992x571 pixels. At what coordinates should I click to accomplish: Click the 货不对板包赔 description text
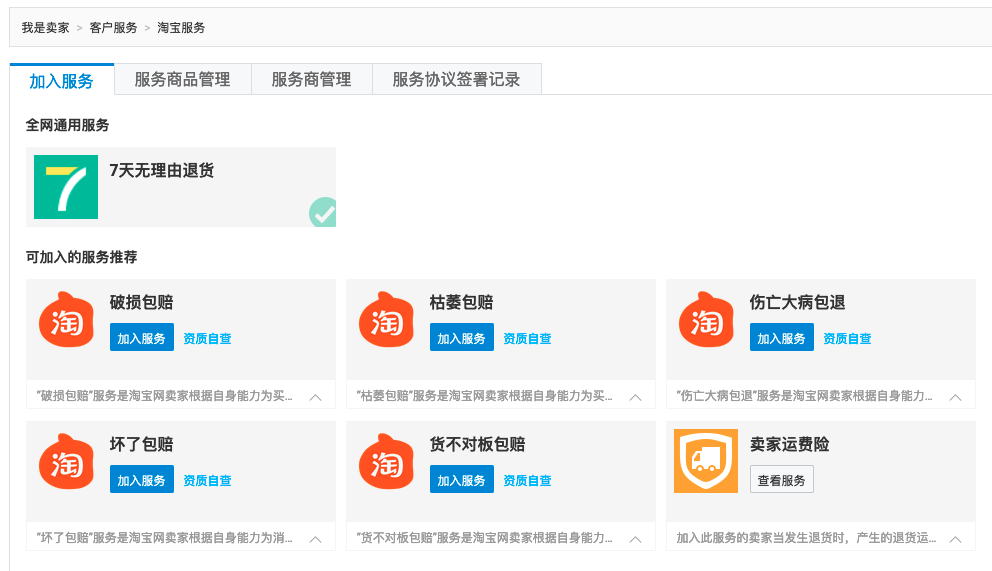click(485, 539)
